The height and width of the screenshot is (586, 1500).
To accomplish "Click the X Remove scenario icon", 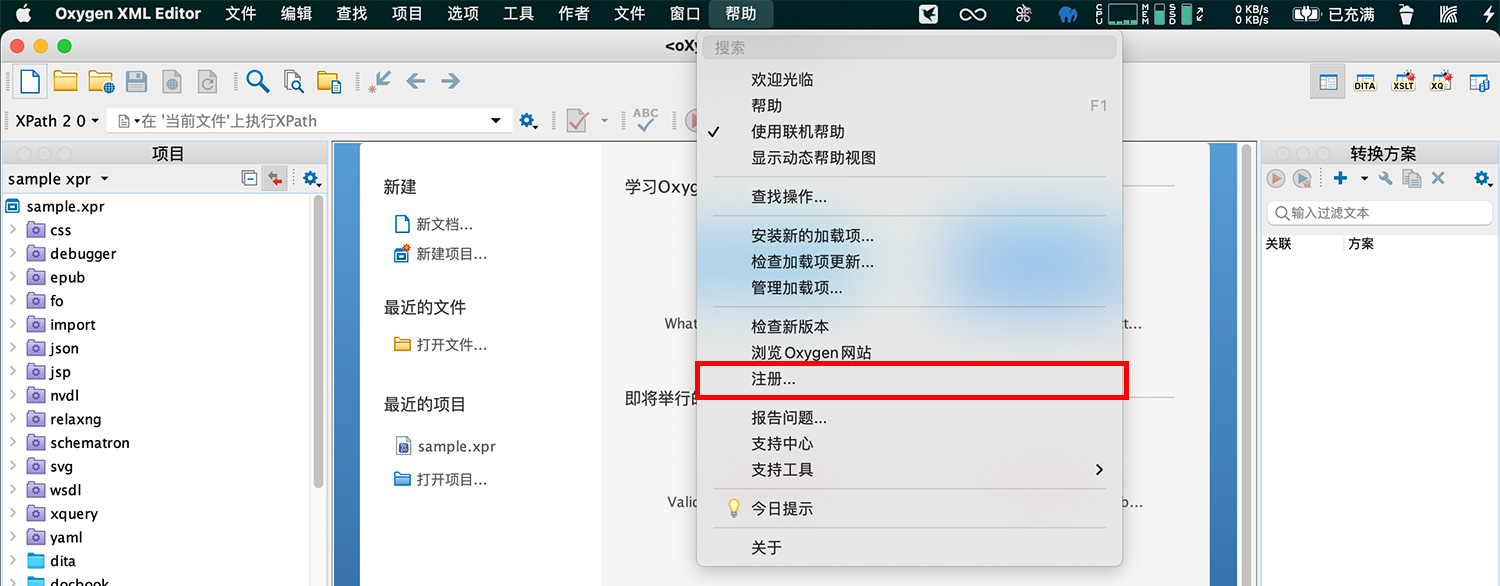I will point(1438,178).
